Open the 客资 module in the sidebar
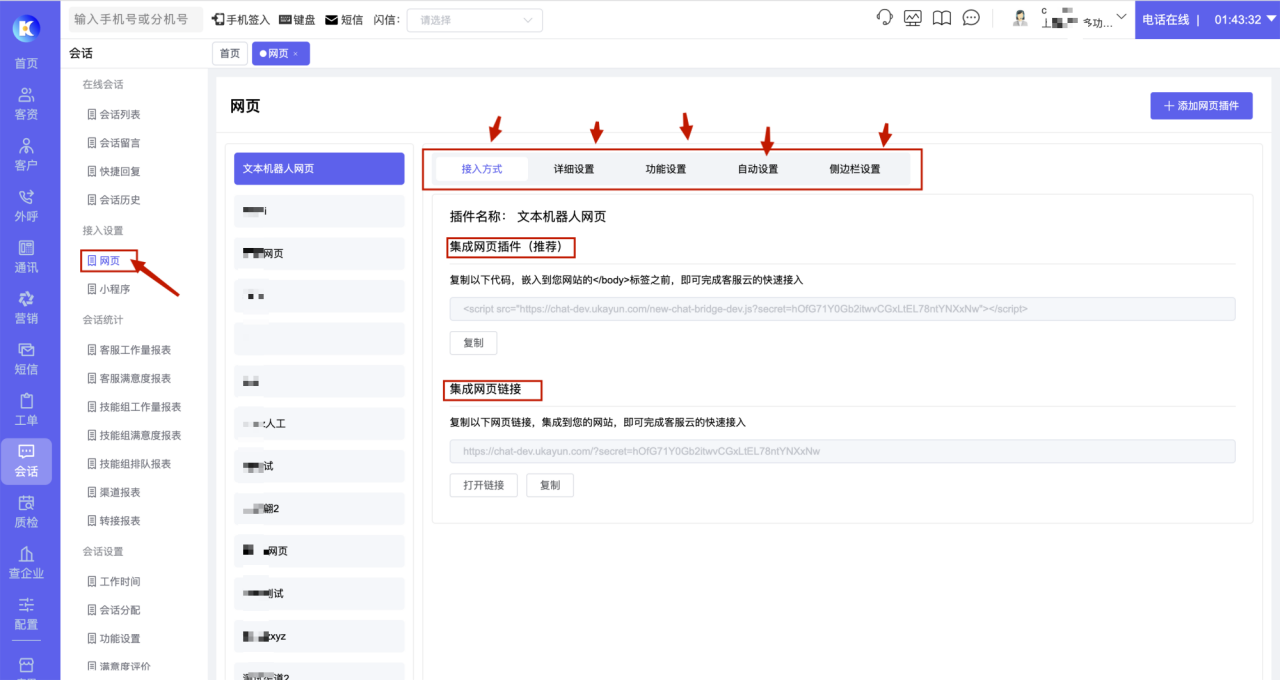 point(27,104)
